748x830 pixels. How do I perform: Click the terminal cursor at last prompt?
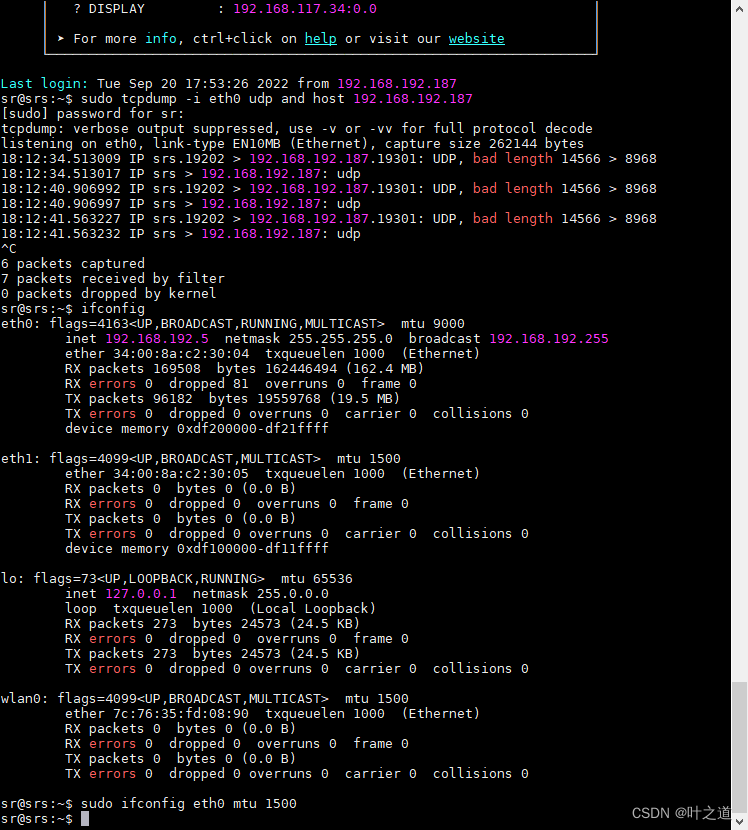pos(85,819)
